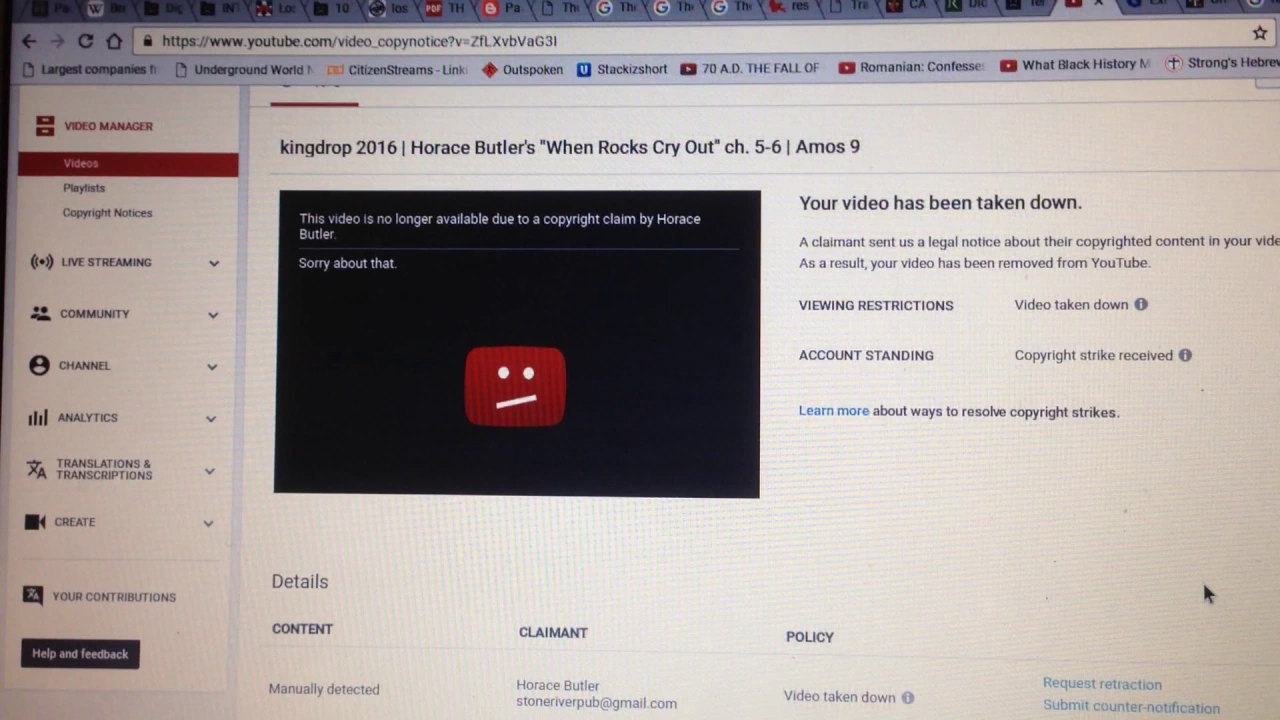
Task: Reload the page with the refresh icon
Action: point(85,41)
